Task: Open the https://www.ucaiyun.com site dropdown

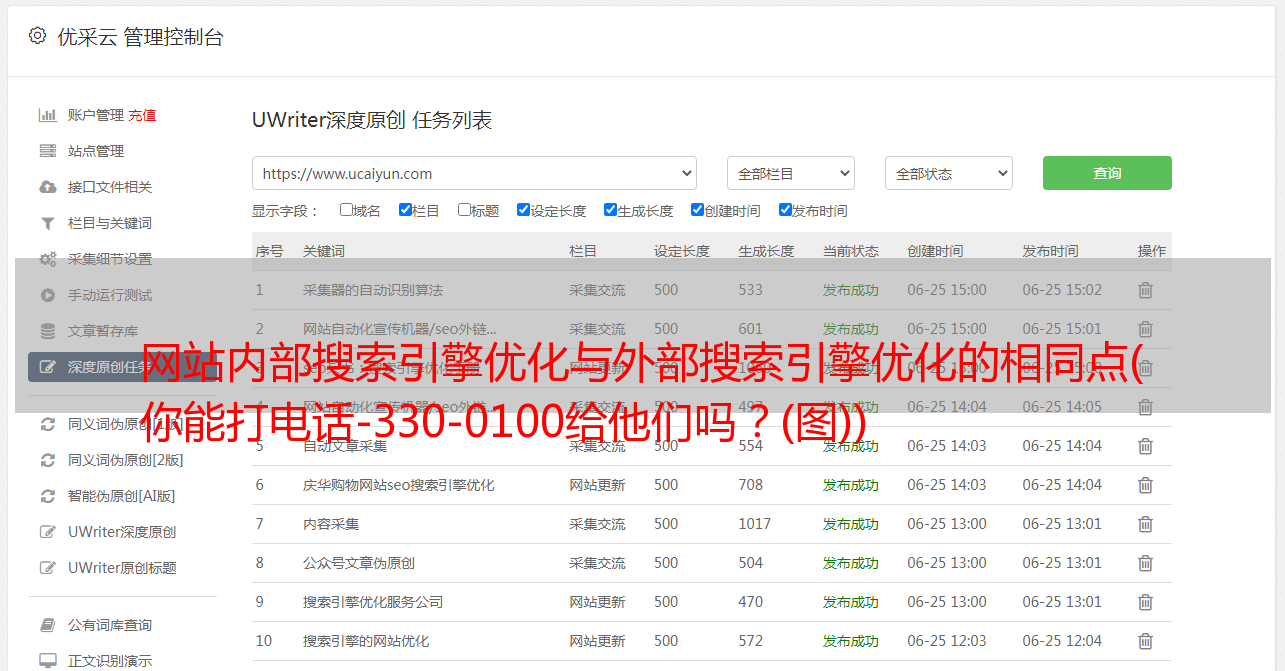Action: (x=474, y=173)
